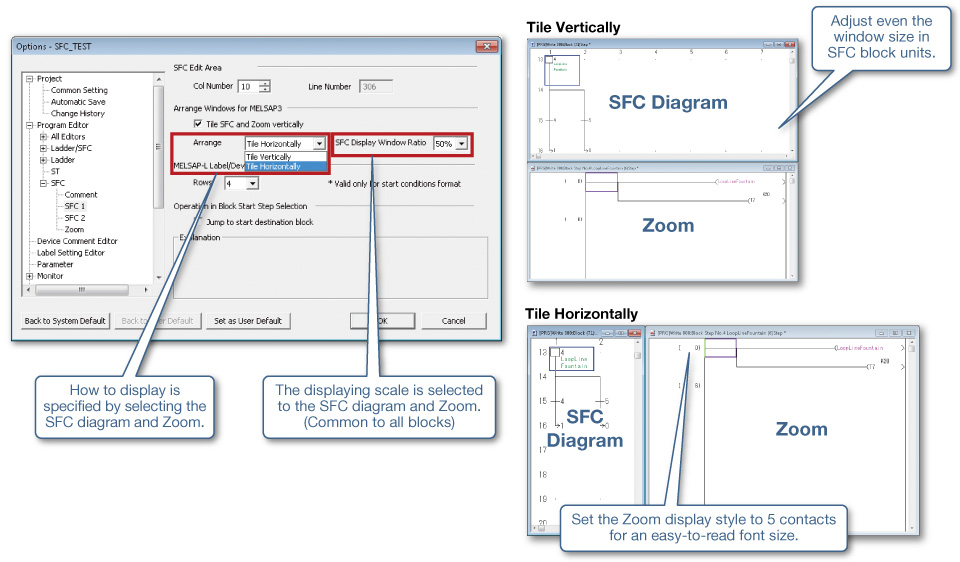The height and width of the screenshot is (562, 960).
Task: Open the Device Comment Editor settings
Action: pyautogui.click(x=77, y=241)
